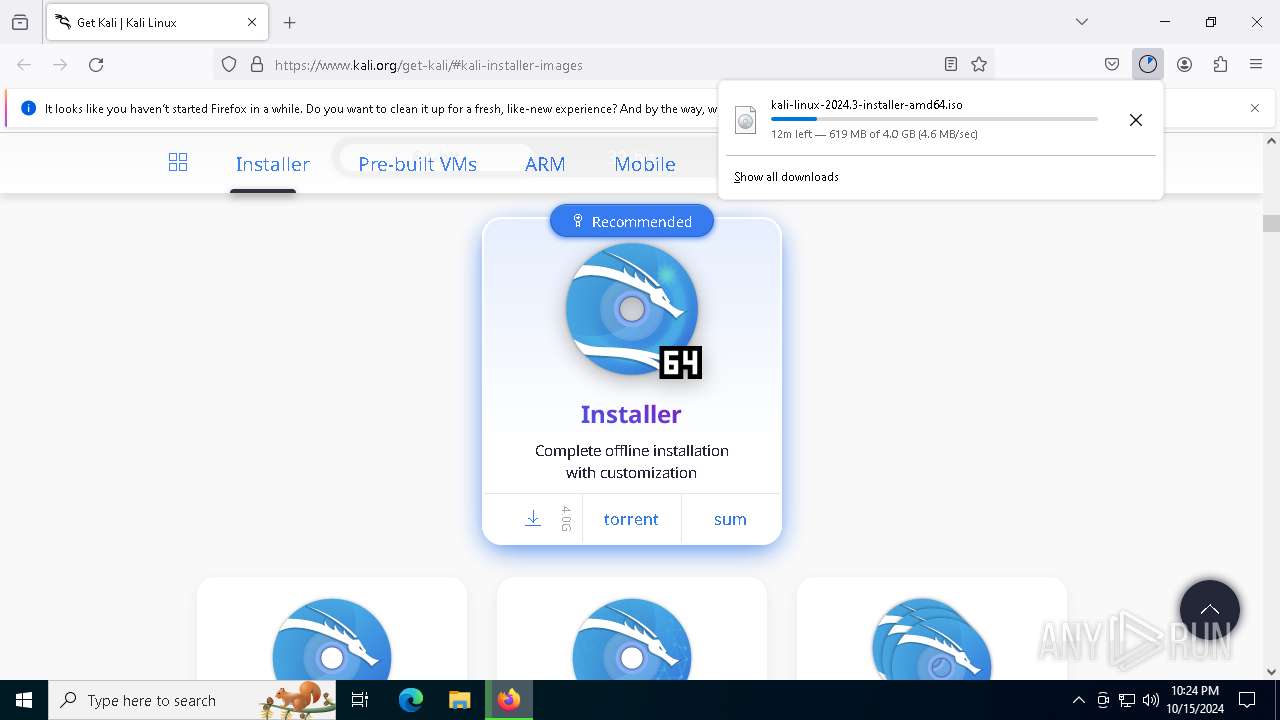Click the 64-bit Installer disc image

[632, 310]
